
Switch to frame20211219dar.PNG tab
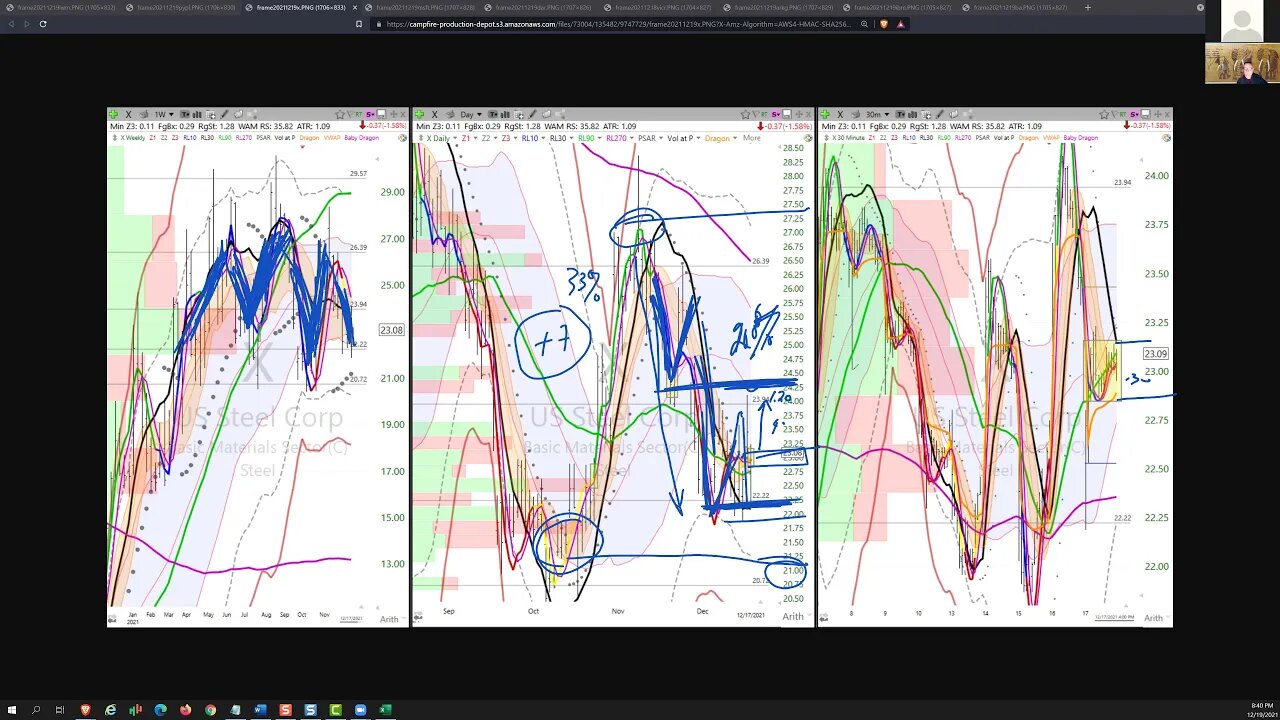[540, 7]
